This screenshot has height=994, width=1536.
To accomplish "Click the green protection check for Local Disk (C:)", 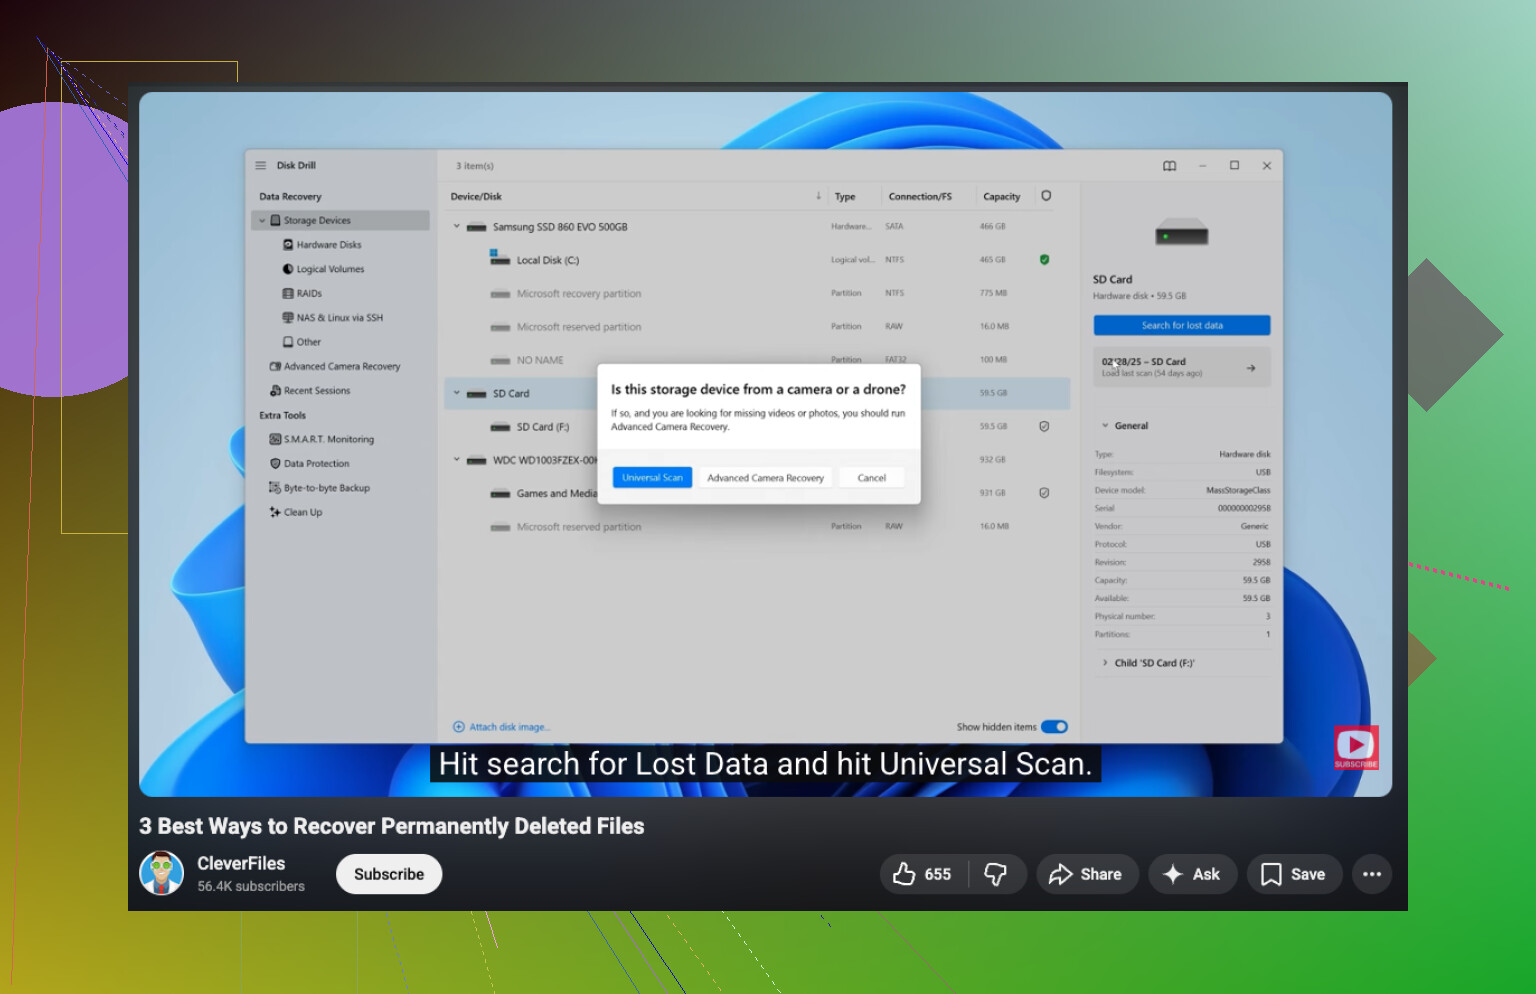I will [1044, 260].
